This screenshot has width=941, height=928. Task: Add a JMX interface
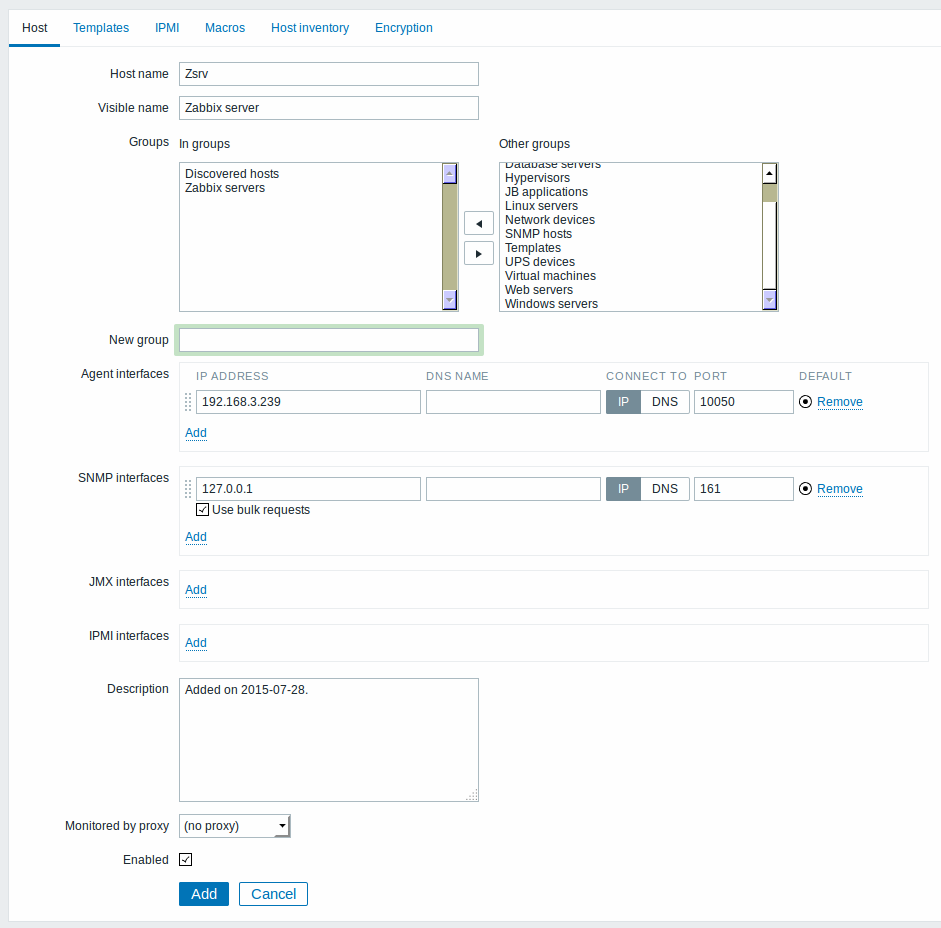[196, 589]
